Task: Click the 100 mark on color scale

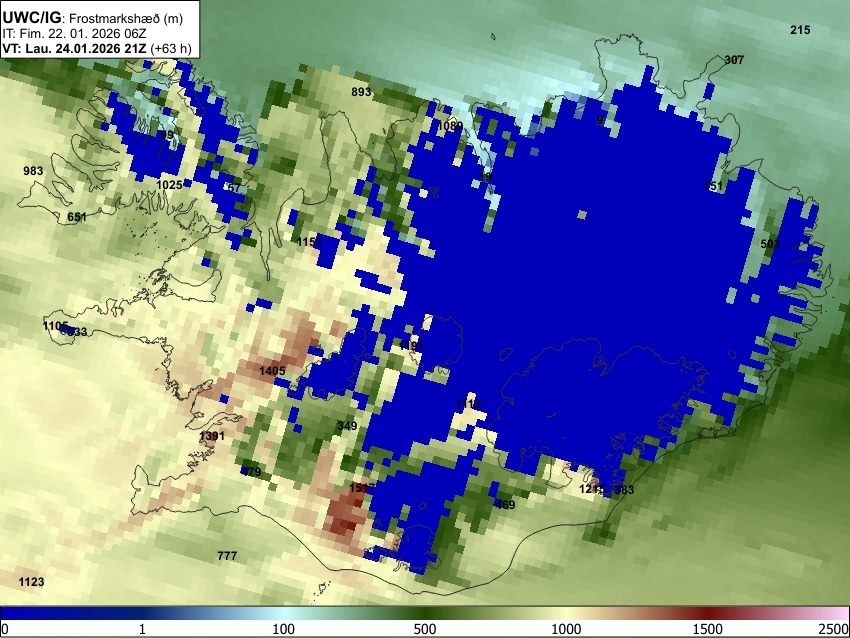Action: (x=283, y=629)
